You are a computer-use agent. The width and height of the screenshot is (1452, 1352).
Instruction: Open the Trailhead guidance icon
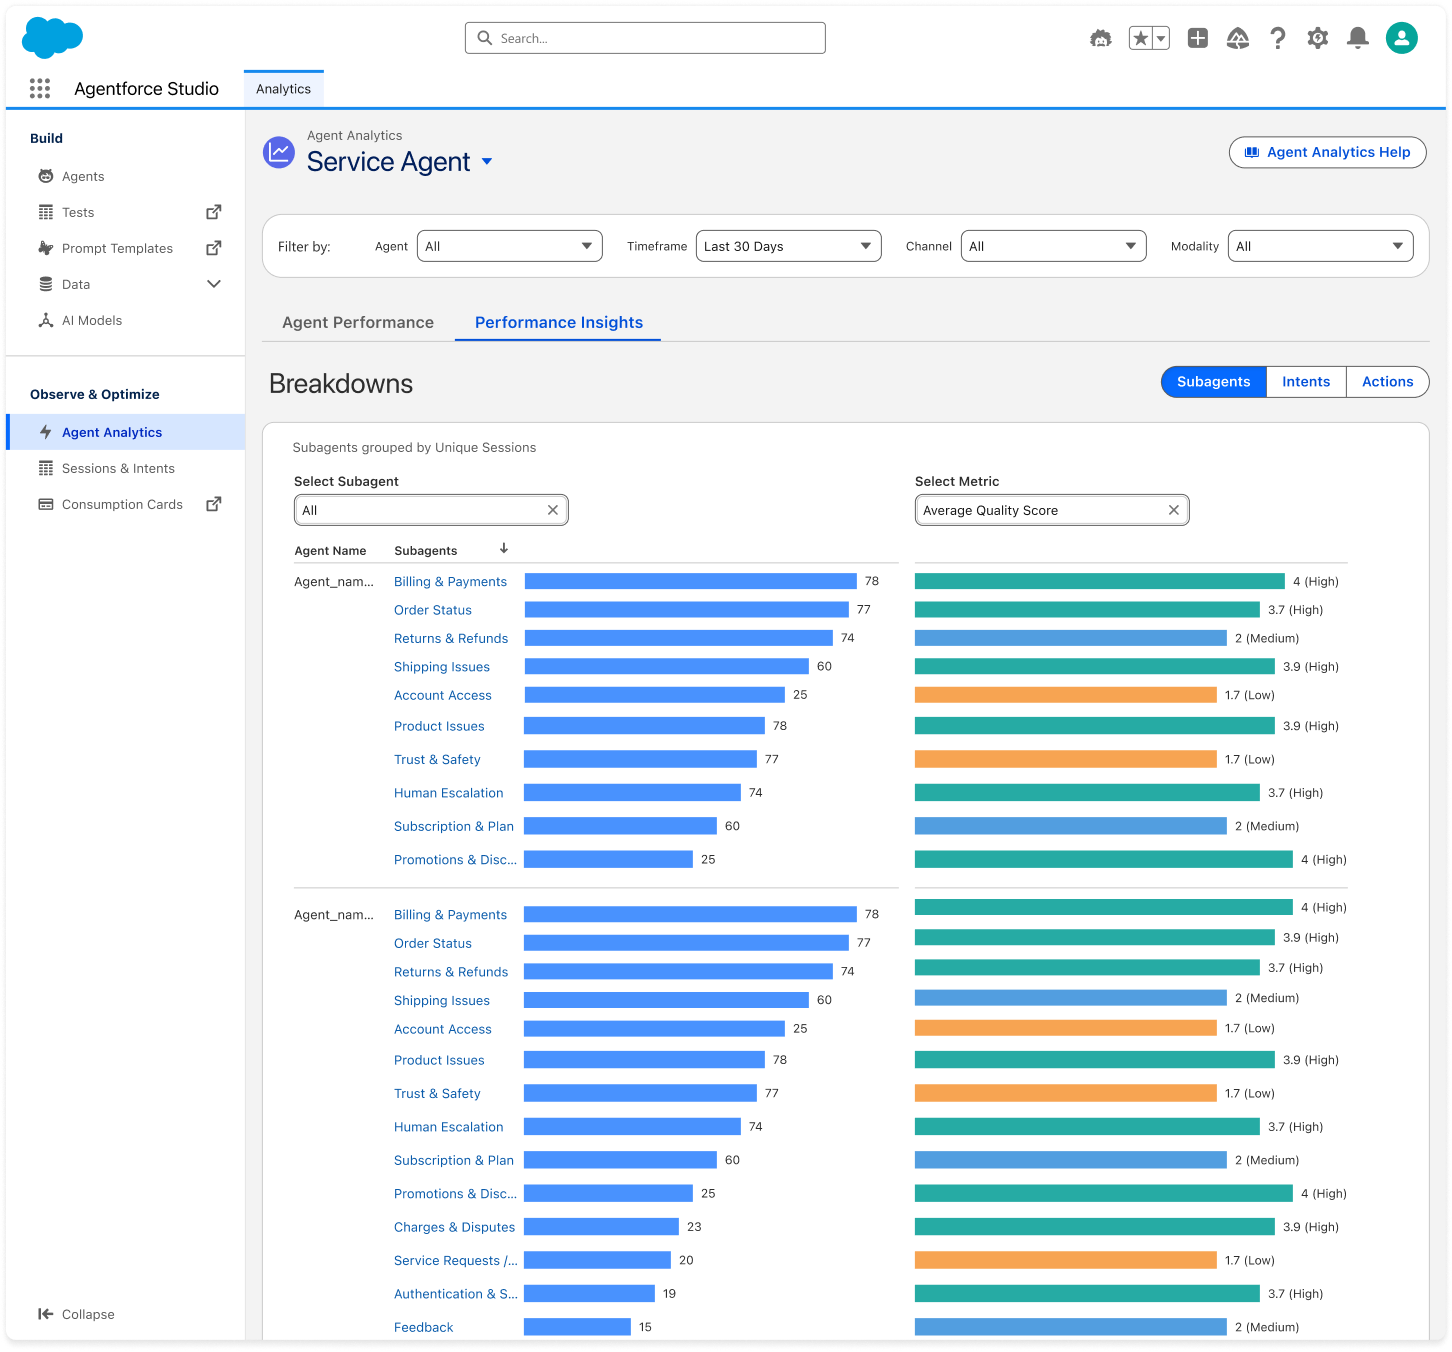point(1238,38)
